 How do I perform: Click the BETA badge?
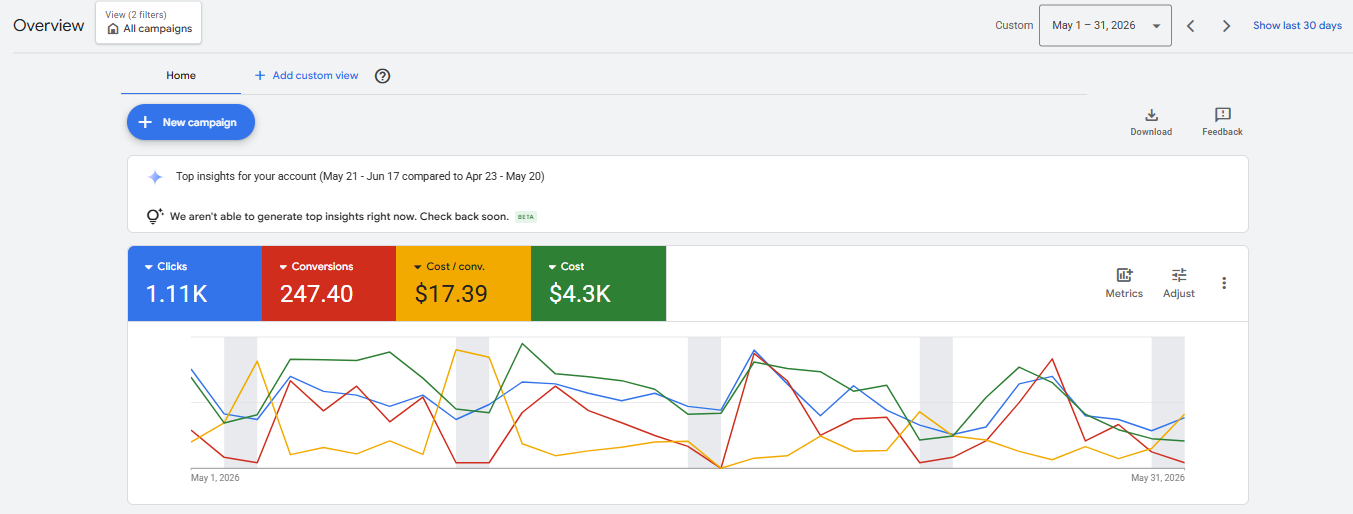click(526, 216)
